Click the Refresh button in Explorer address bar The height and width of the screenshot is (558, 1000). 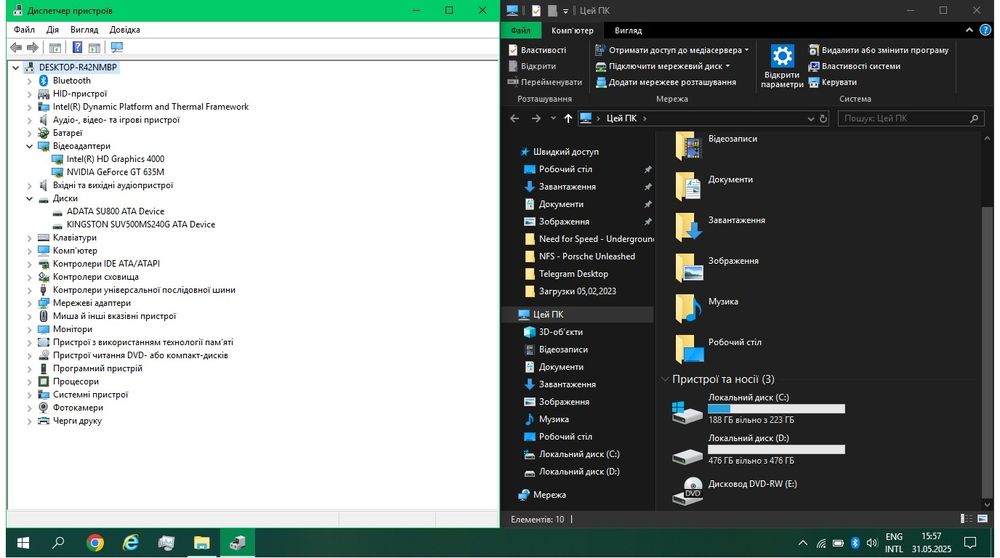(x=823, y=119)
